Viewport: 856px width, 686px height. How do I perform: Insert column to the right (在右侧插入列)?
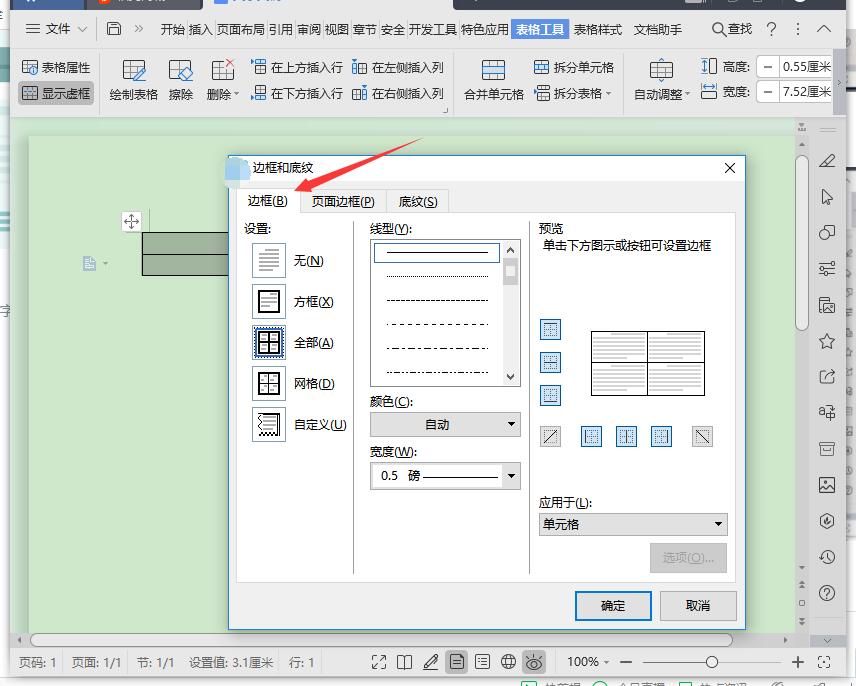[397, 93]
